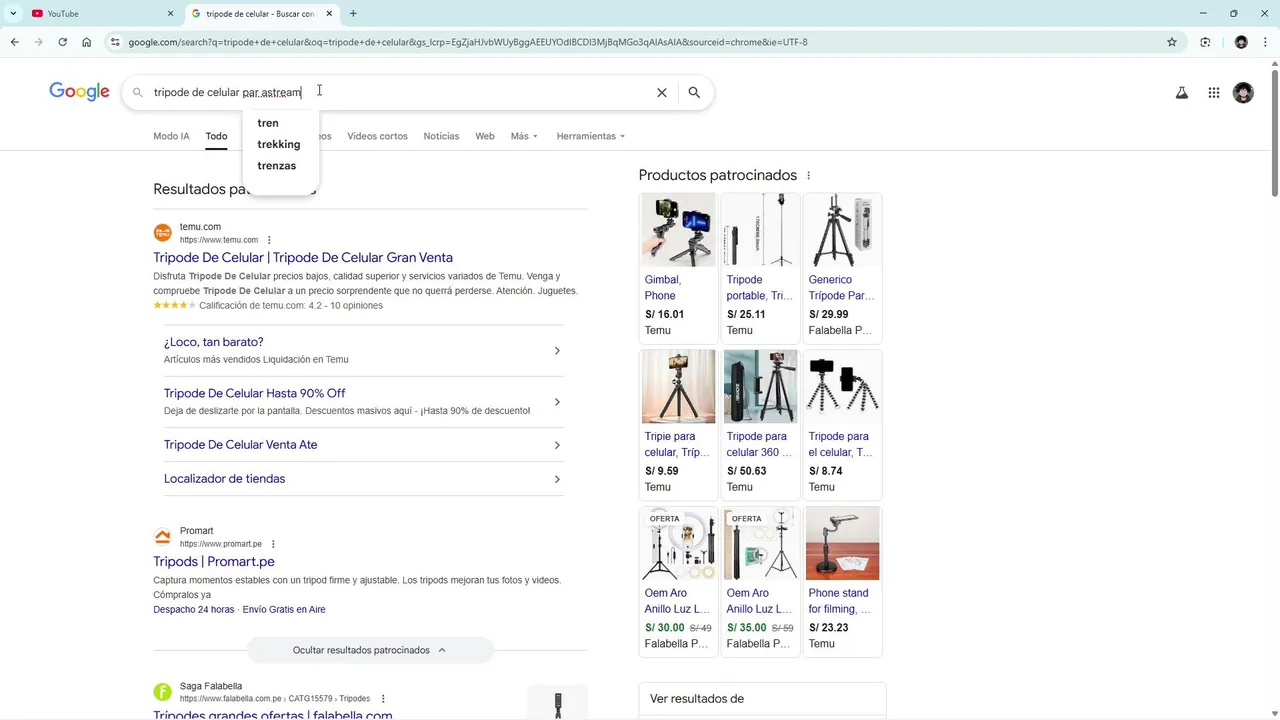This screenshot has width=1280, height=720.
Task: Select the Vídeos cortos tab
Action: tap(377, 136)
